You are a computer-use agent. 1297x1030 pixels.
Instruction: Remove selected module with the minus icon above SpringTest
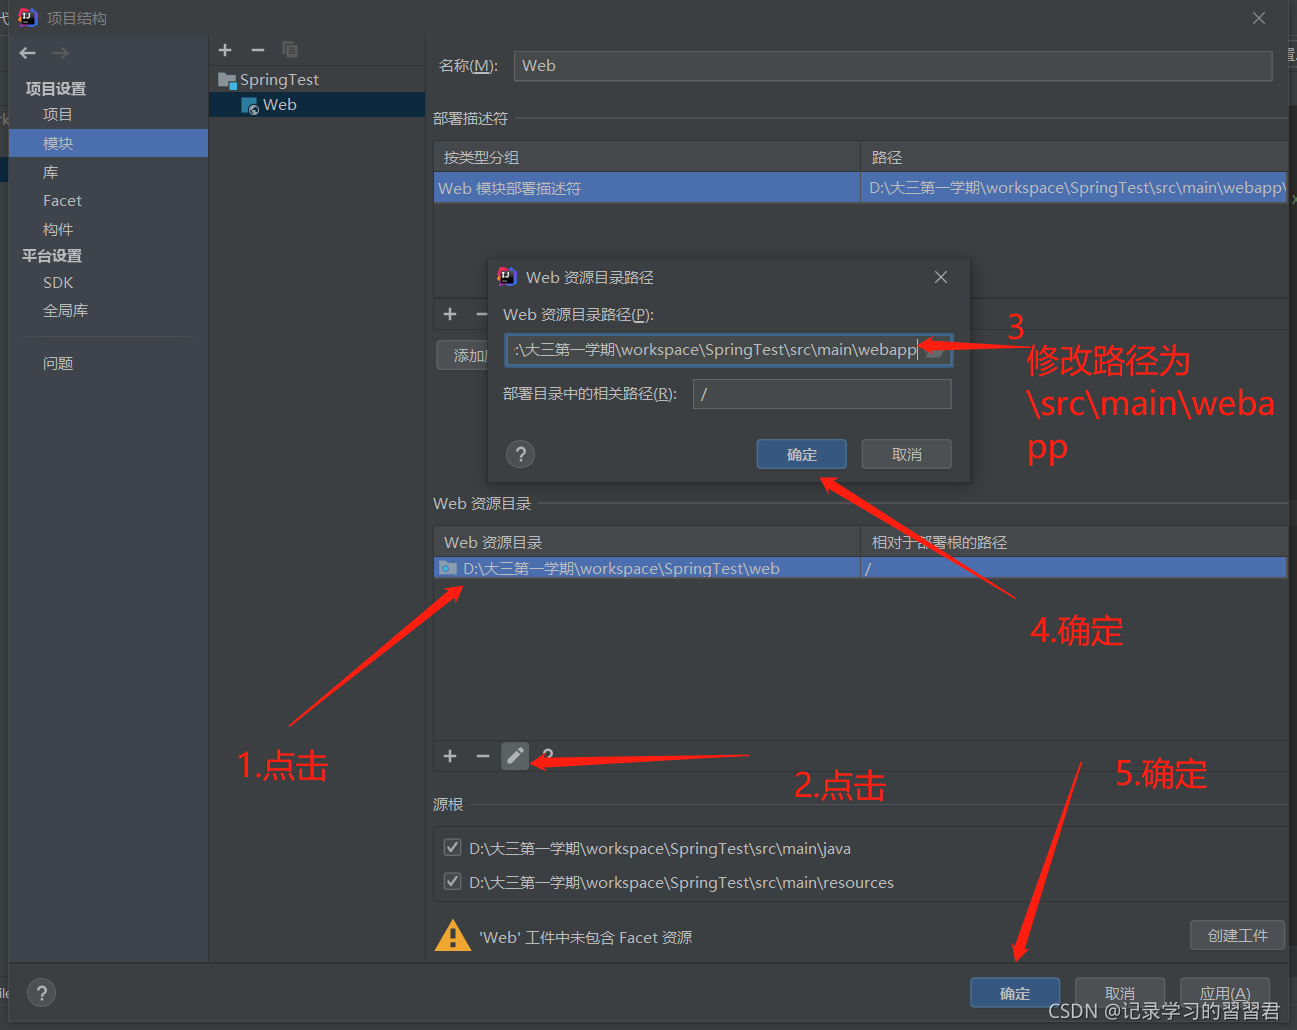click(x=258, y=50)
